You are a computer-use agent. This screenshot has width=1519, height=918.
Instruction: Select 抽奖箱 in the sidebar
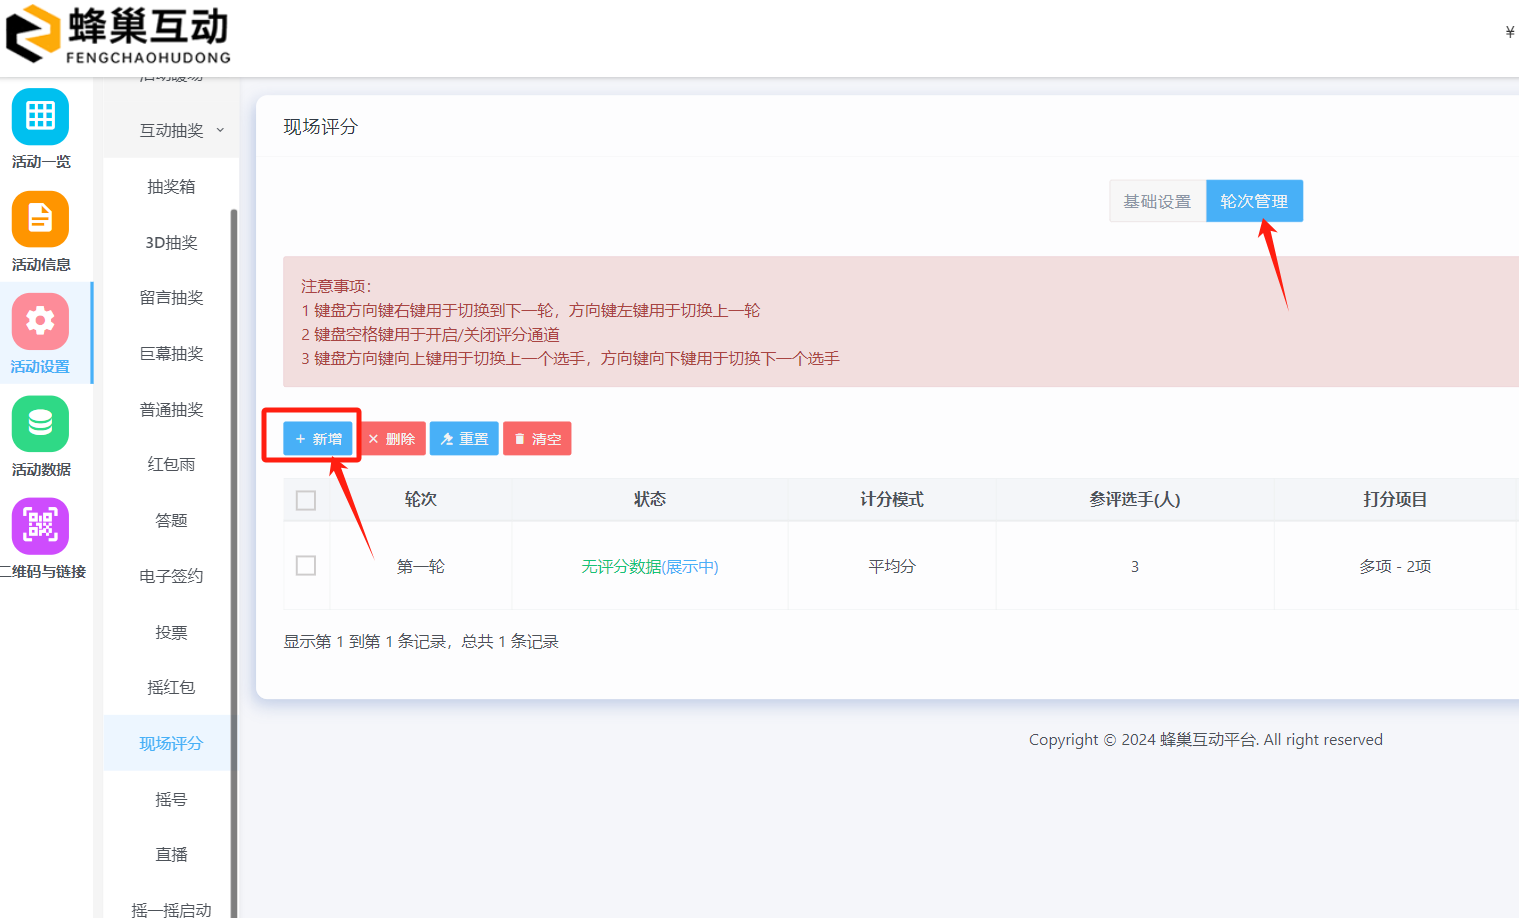pos(171,187)
